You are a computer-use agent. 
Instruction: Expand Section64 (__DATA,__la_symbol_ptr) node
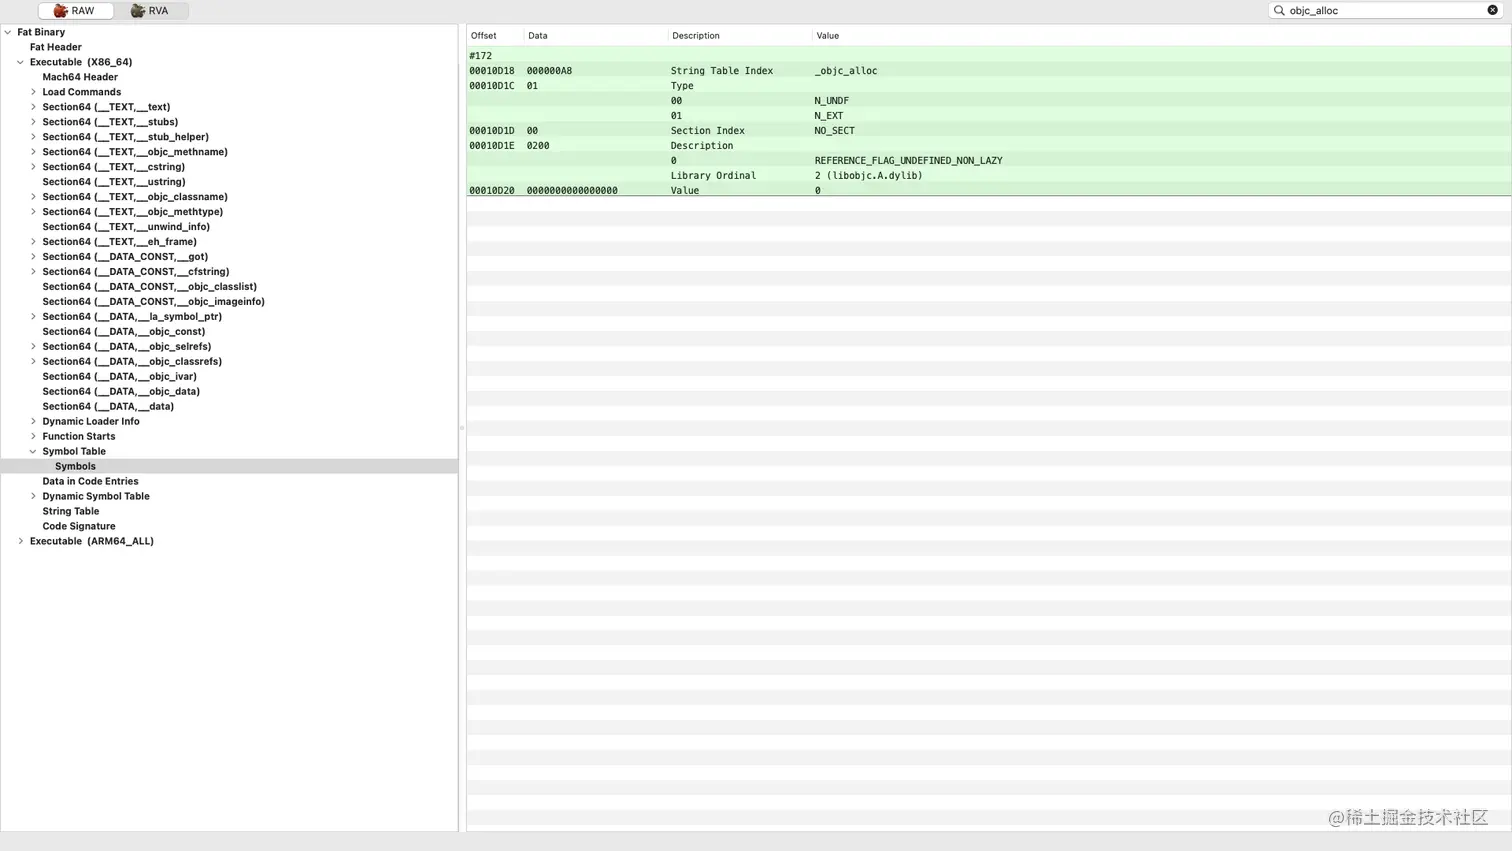click(x=33, y=317)
